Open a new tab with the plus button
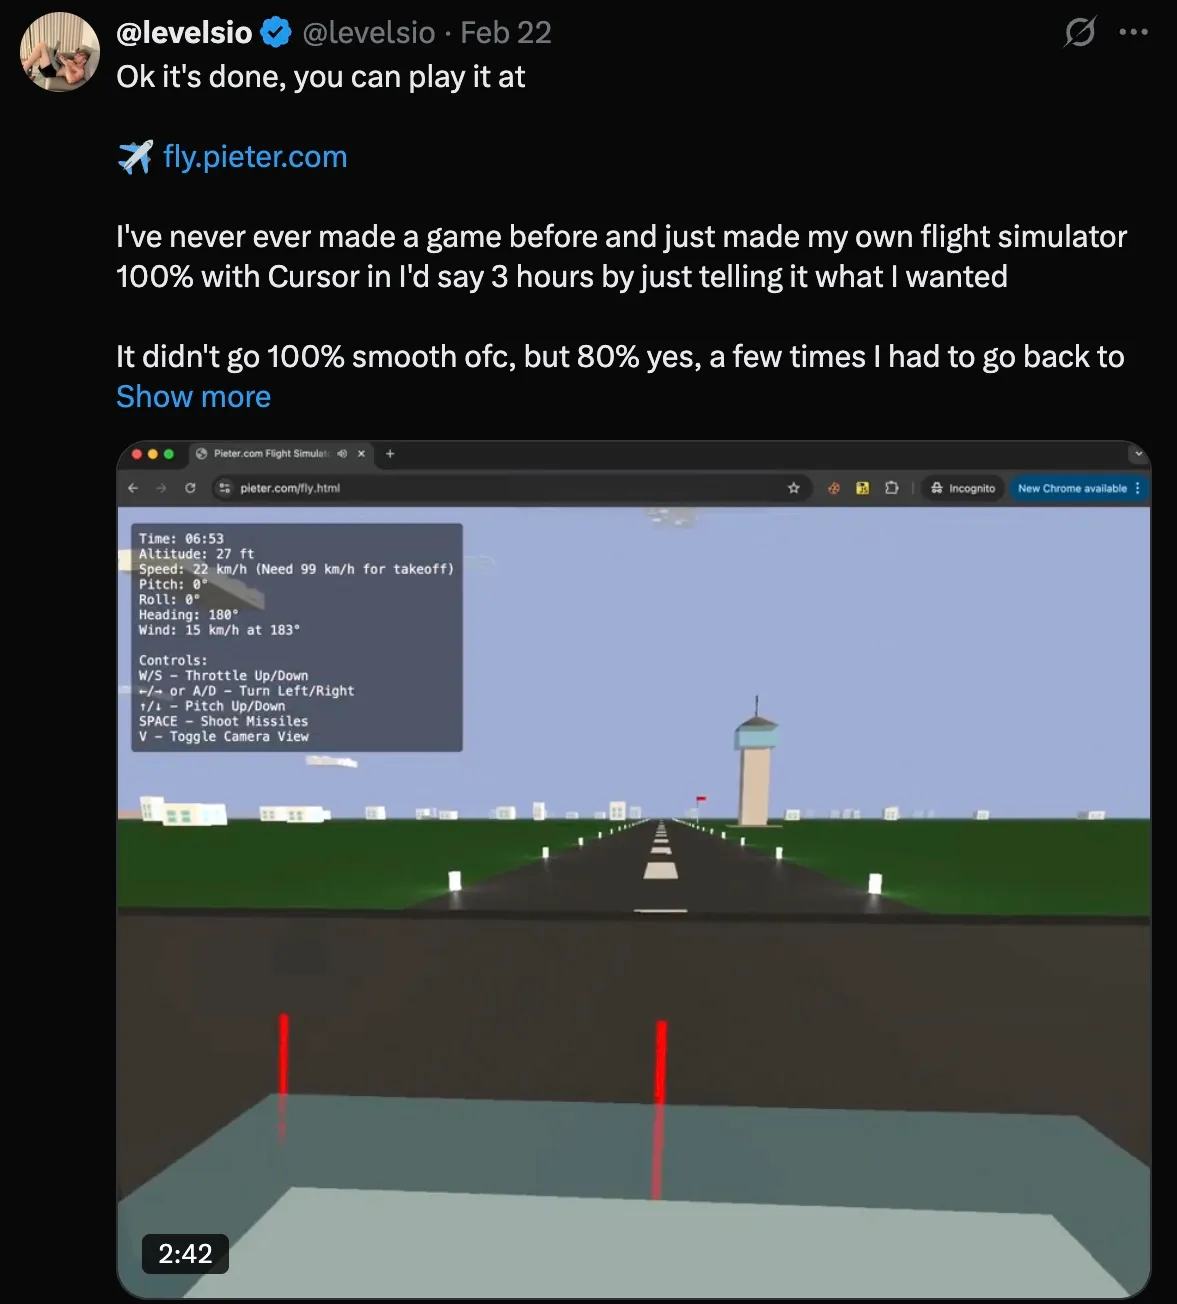The width and height of the screenshot is (1177, 1304). tap(390, 454)
